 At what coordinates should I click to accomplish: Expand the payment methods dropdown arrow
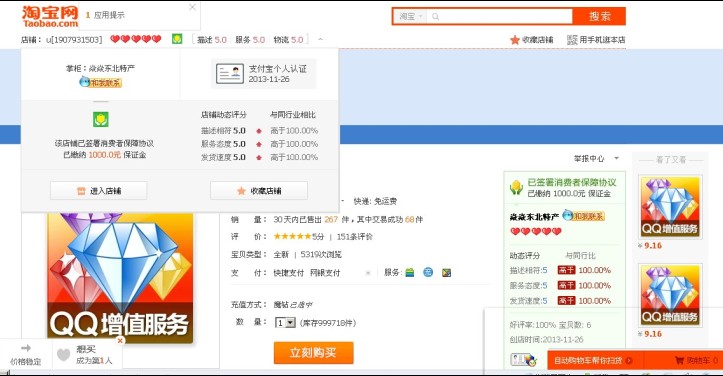point(367,273)
